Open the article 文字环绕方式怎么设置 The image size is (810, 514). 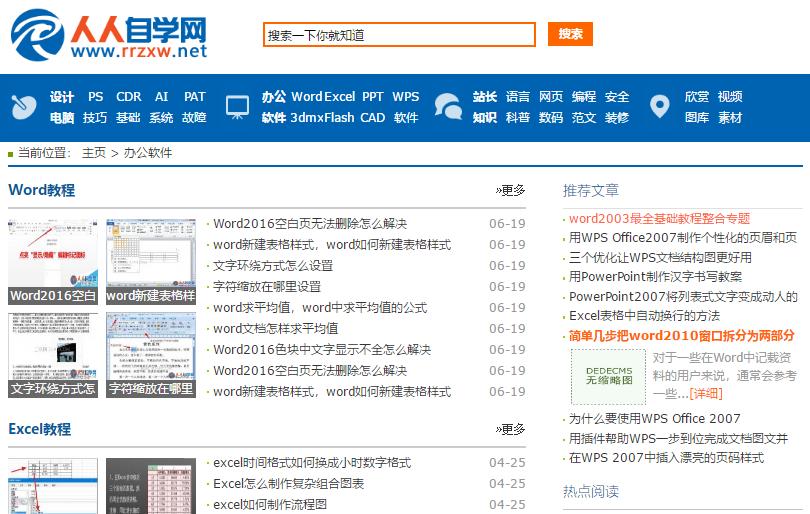click(x=273, y=266)
